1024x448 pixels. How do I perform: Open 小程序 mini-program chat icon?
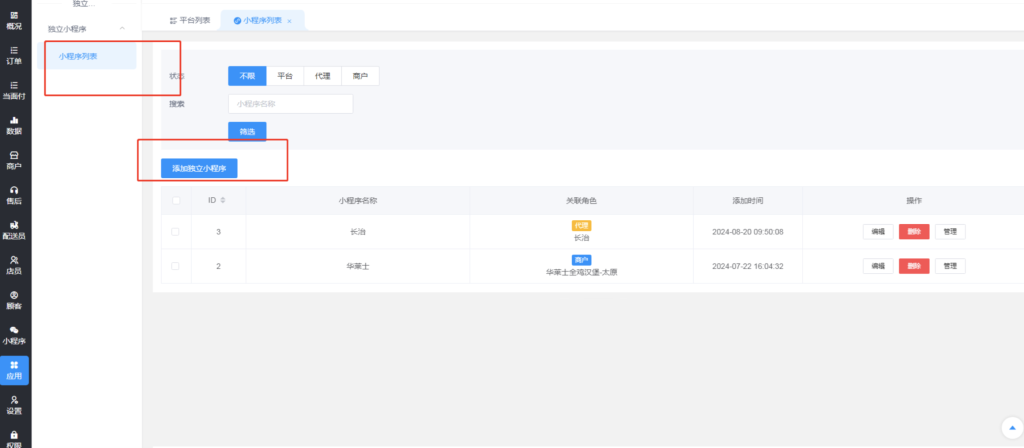(14, 335)
